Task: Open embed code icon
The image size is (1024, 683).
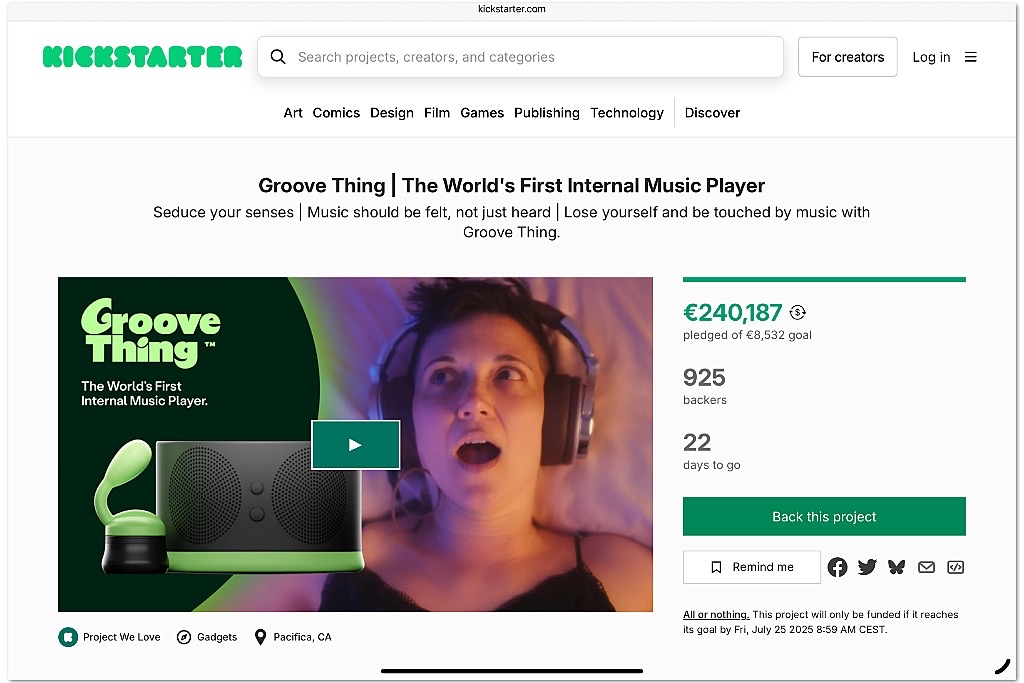Action: coord(955,567)
